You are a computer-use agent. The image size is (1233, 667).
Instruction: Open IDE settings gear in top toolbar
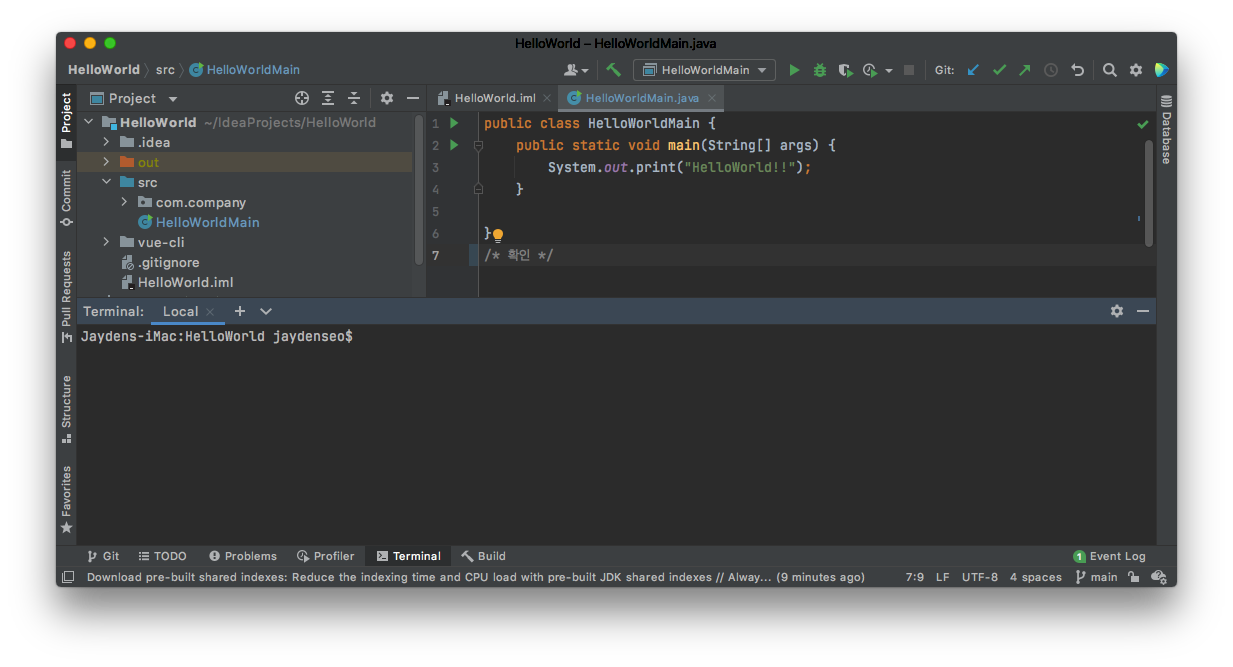pyautogui.click(x=1136, y=70)
